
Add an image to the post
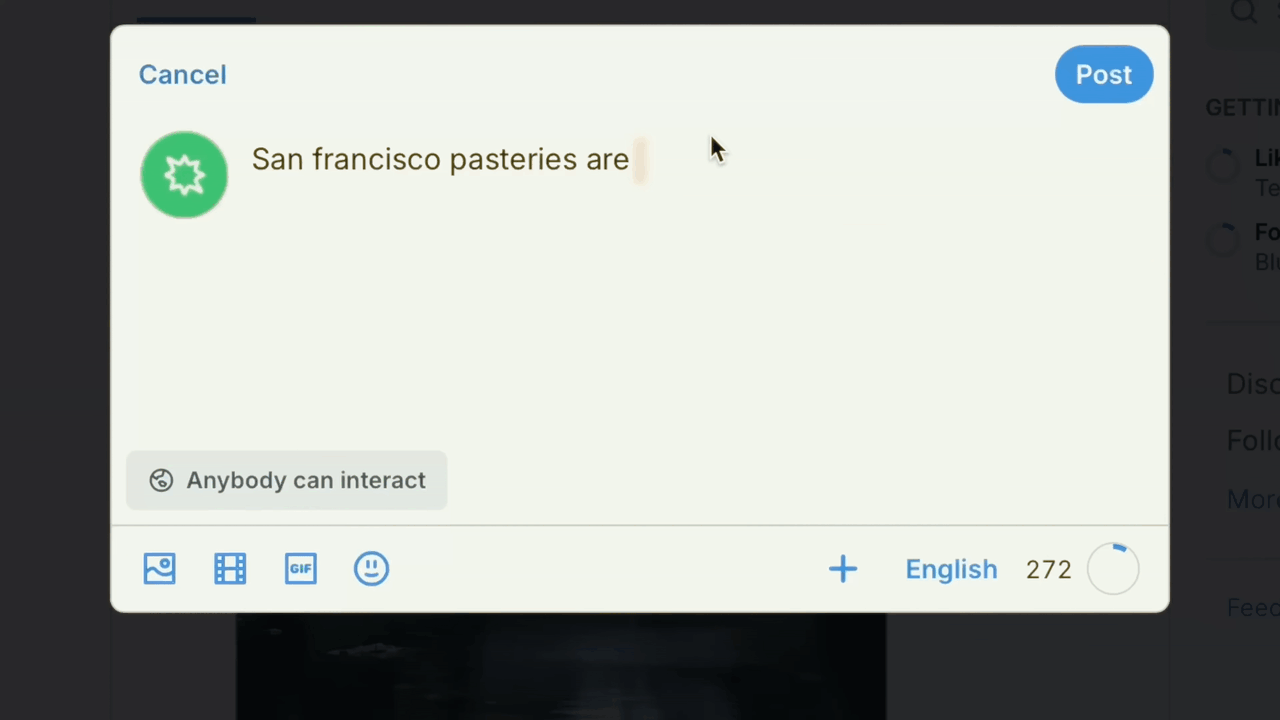pos(159,569)
